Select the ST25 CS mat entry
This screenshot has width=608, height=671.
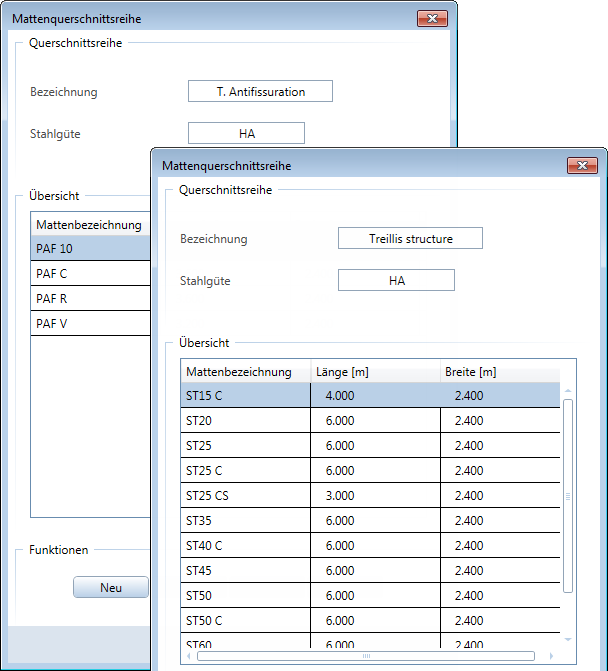coord(244,495)
